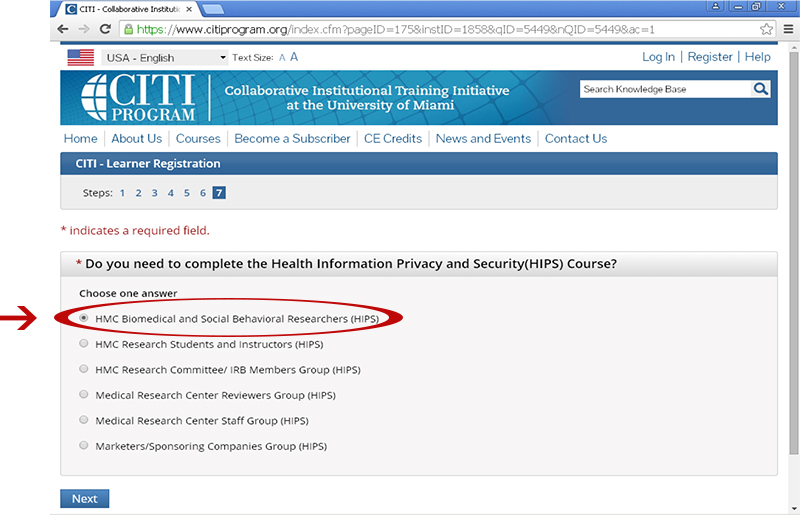This screenshot has height=515, width=800.
Task: Click the USA flag icon
Action: [81, 58]
